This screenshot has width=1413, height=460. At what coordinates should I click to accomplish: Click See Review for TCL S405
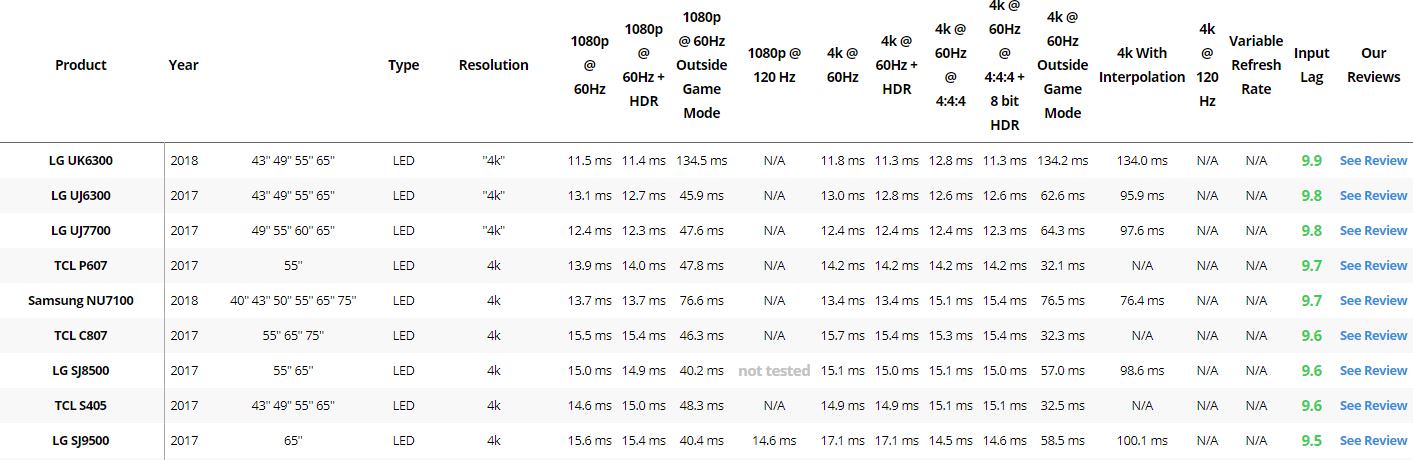coord(1373,405)
